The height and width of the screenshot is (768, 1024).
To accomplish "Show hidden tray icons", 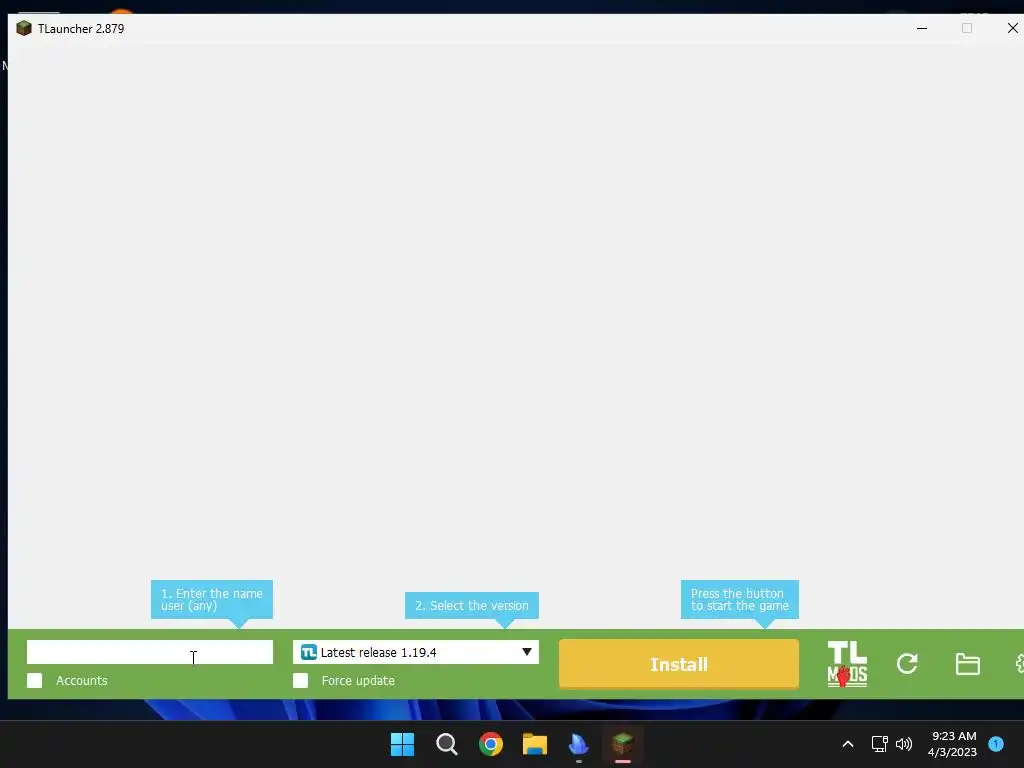I will point(848,744).
